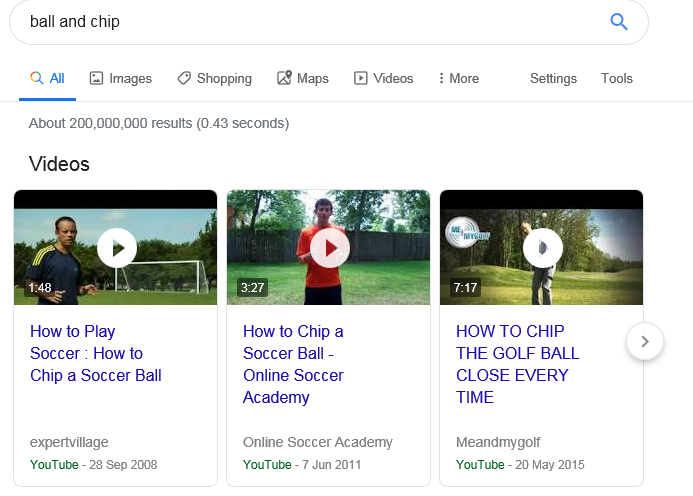Click the Maps tab pin icon
Screen dimensions: 693x496
click(x=284, y=78)
